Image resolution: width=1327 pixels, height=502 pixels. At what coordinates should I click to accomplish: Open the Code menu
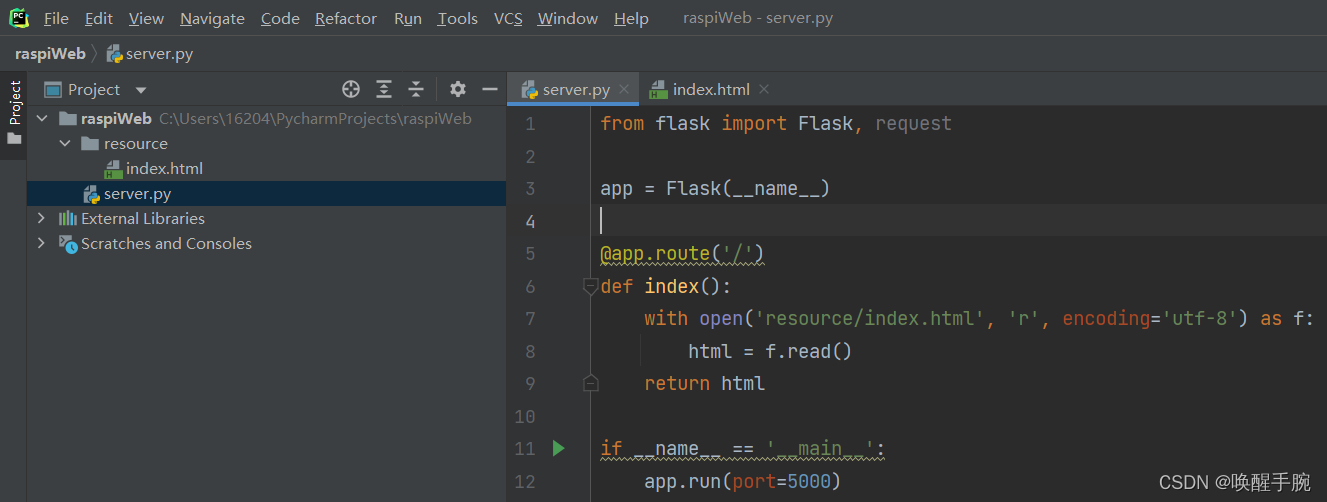coord(280,19)
